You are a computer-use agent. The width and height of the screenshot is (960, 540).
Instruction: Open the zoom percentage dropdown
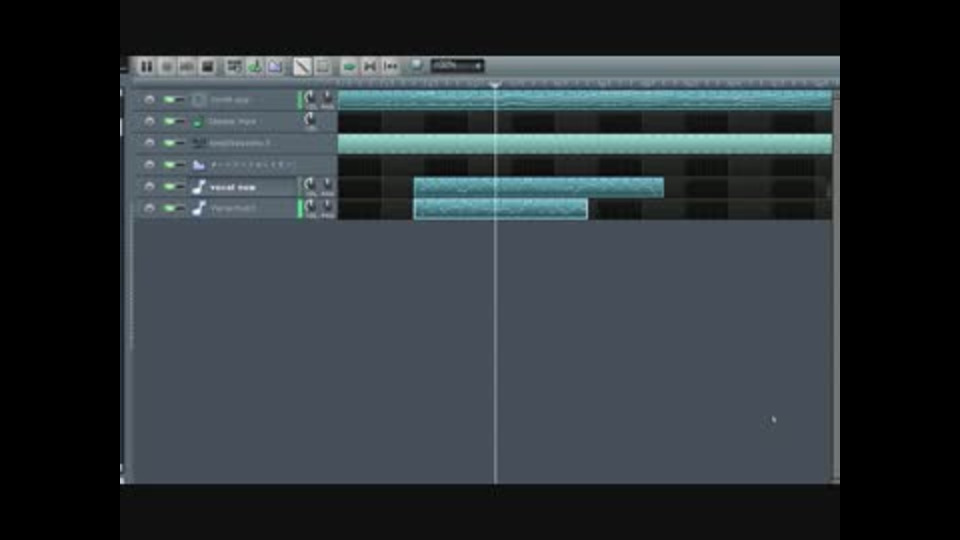pos(457,66)
